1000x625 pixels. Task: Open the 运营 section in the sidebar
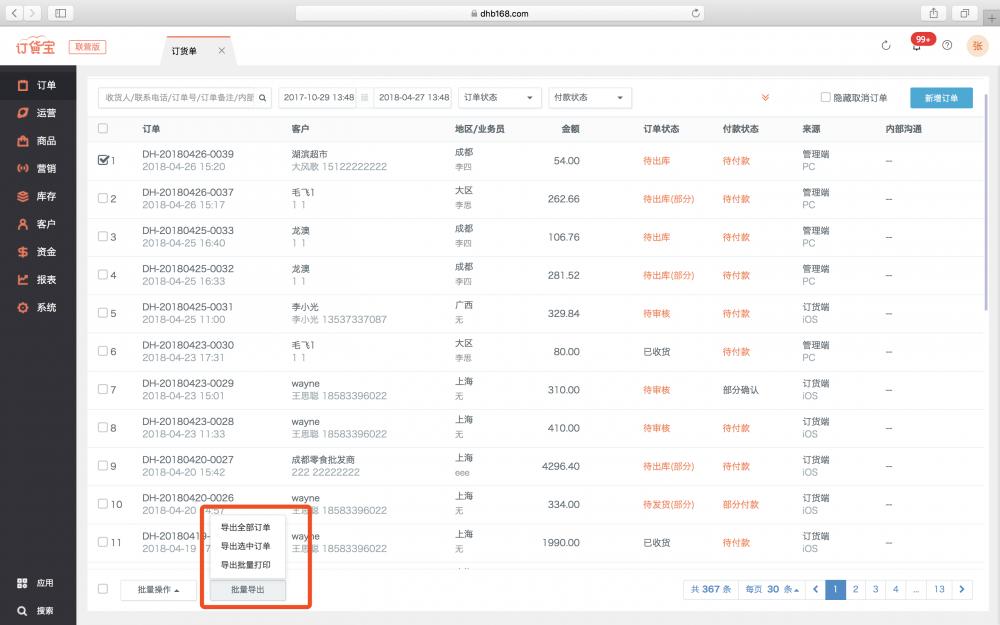[37, 113]
